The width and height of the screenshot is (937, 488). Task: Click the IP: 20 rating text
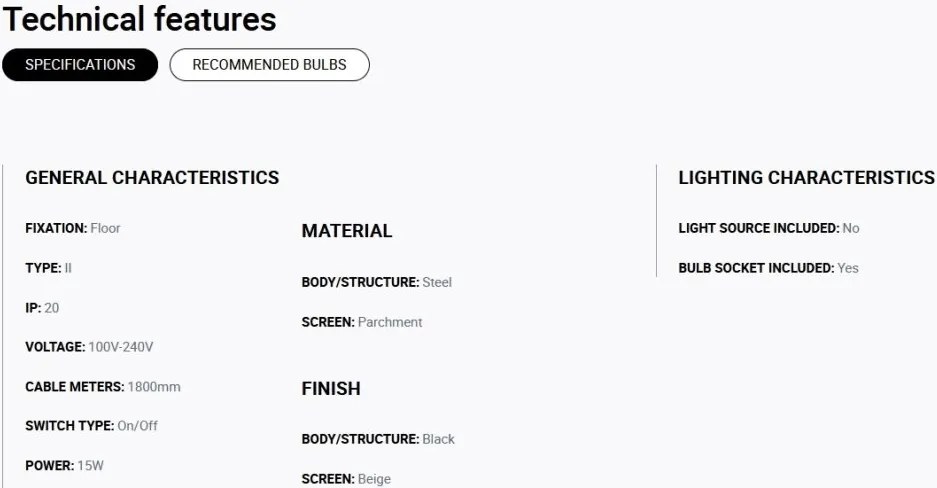(42, 308)
